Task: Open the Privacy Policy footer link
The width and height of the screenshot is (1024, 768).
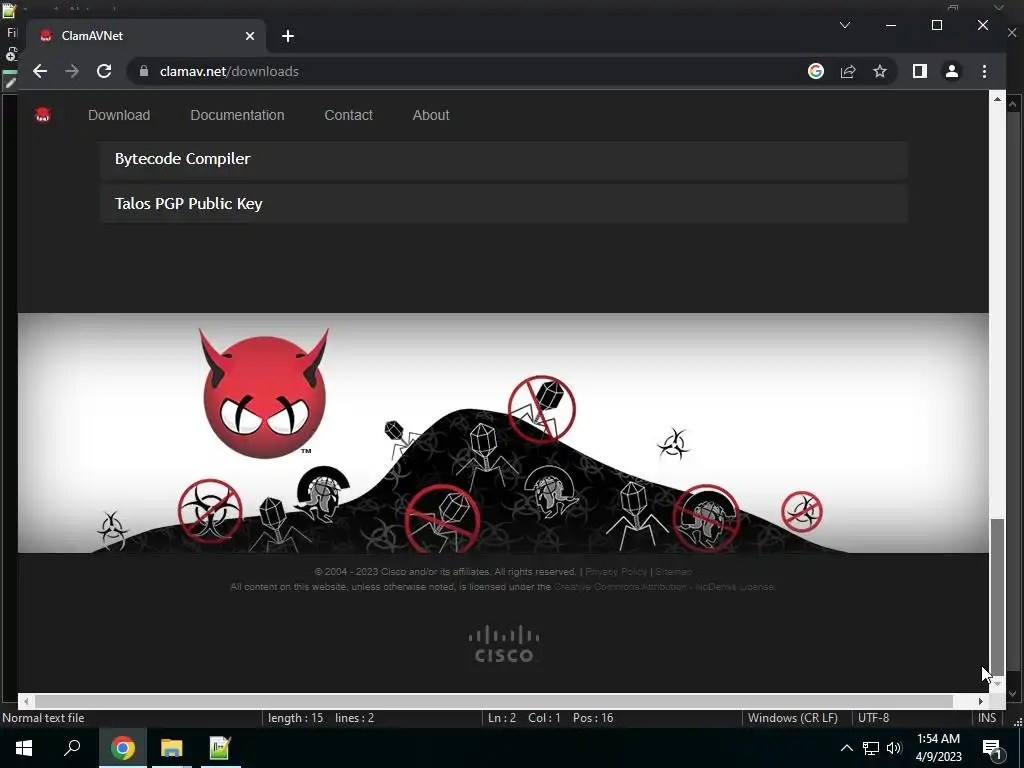Action: coord(616,571)
